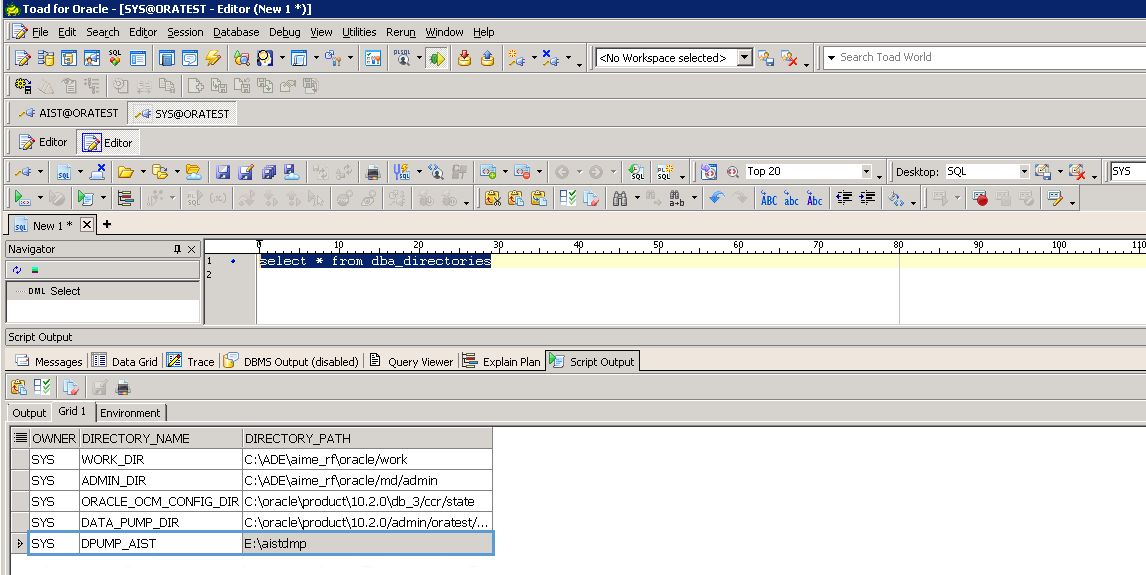Select the ORACLE_OCM_CONFIG_DIR cell
1146x575 pixels.
click(161, 501)
